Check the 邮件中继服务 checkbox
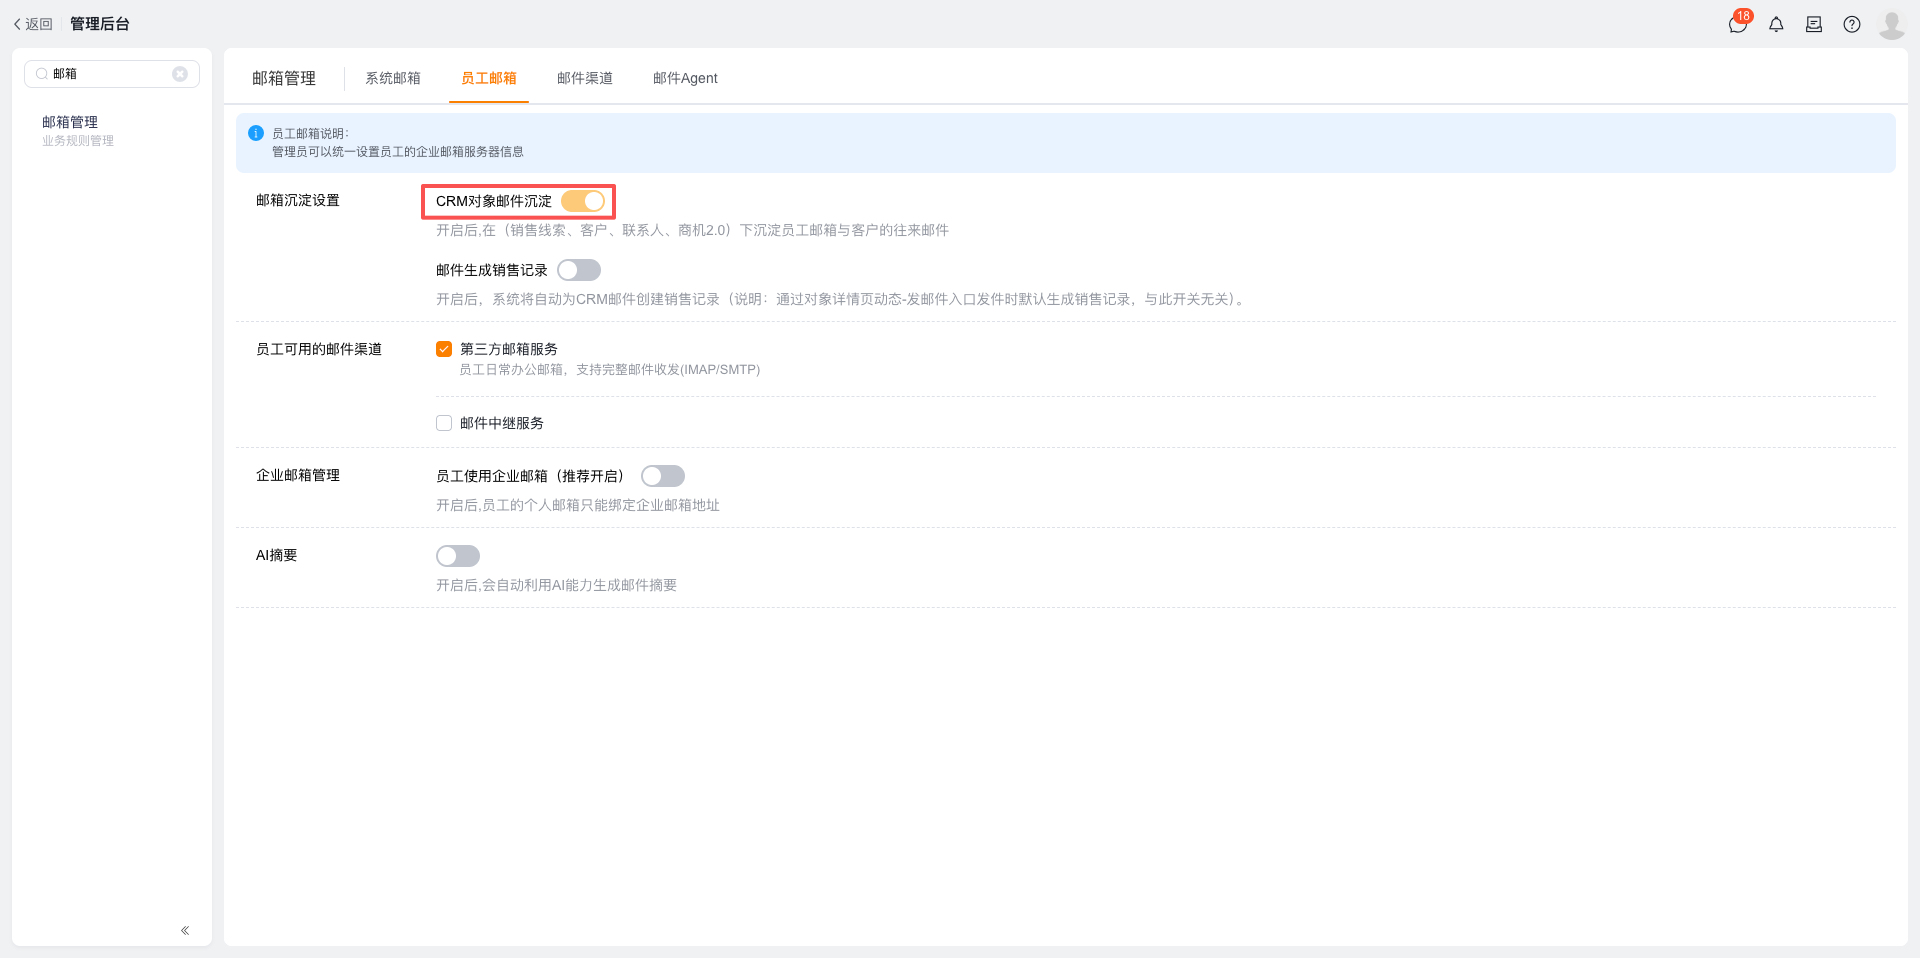Image resolution: width=1920 pixels, height=958 pixels. tap(444, 423)
